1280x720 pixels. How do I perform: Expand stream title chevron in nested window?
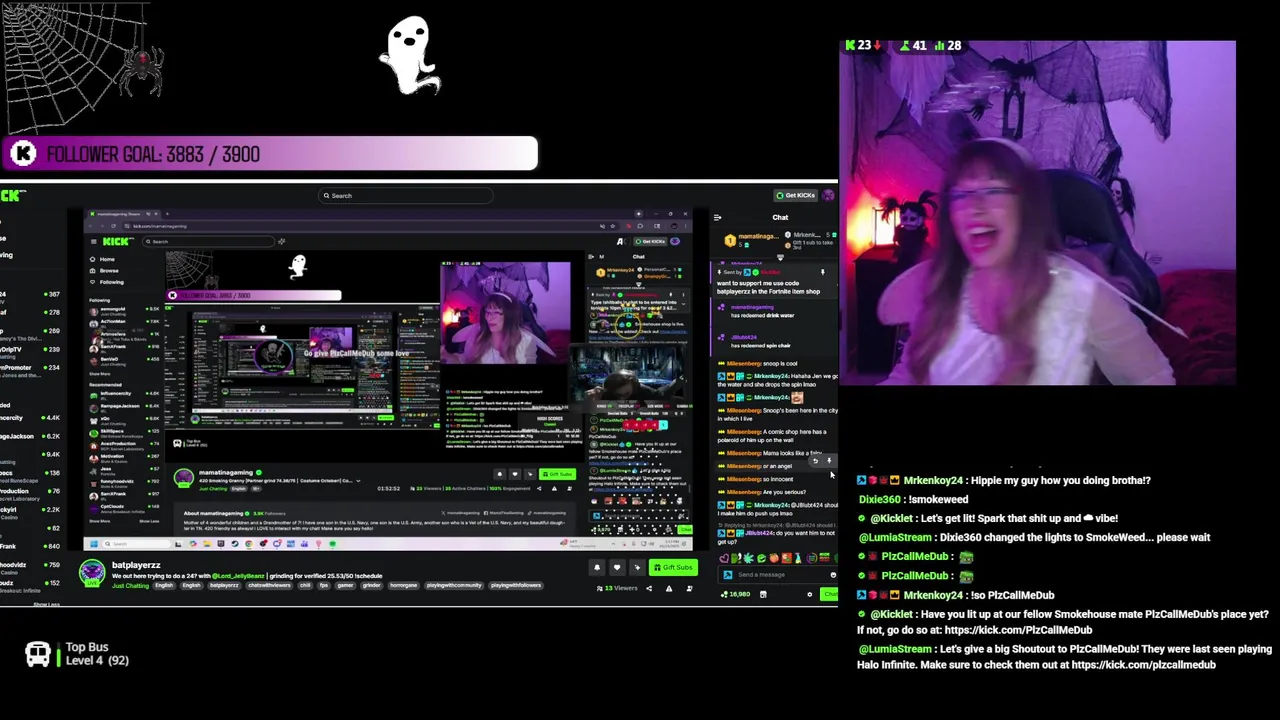[x=358, y=480]
